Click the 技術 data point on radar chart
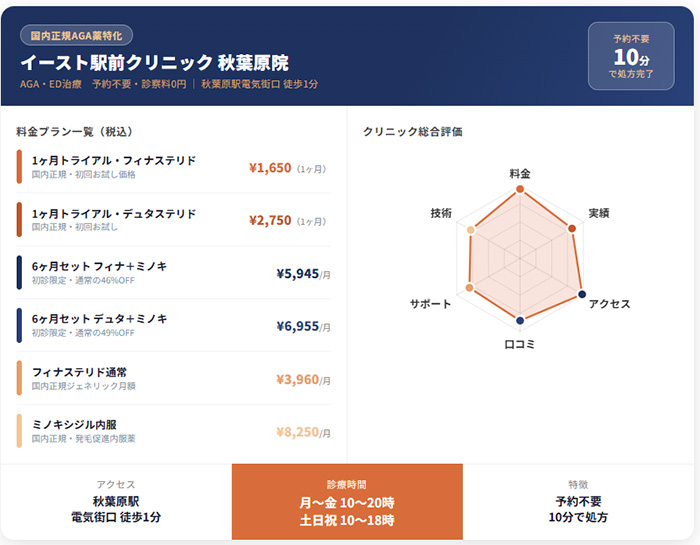Image resolution: width=700 pixels, height=545 pixels. click(471, 231)
